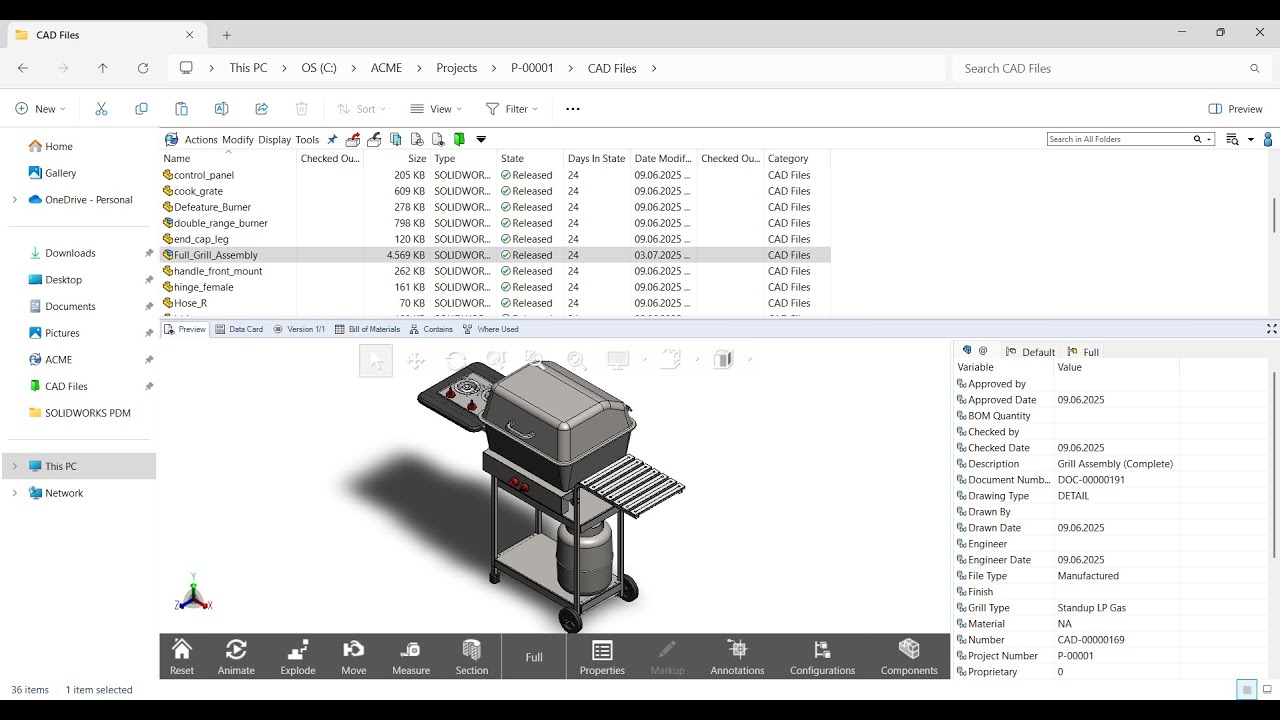Screen dimensions: 1280x720
Task: Activate the Measure tool
Action: [x=411, y=657]
